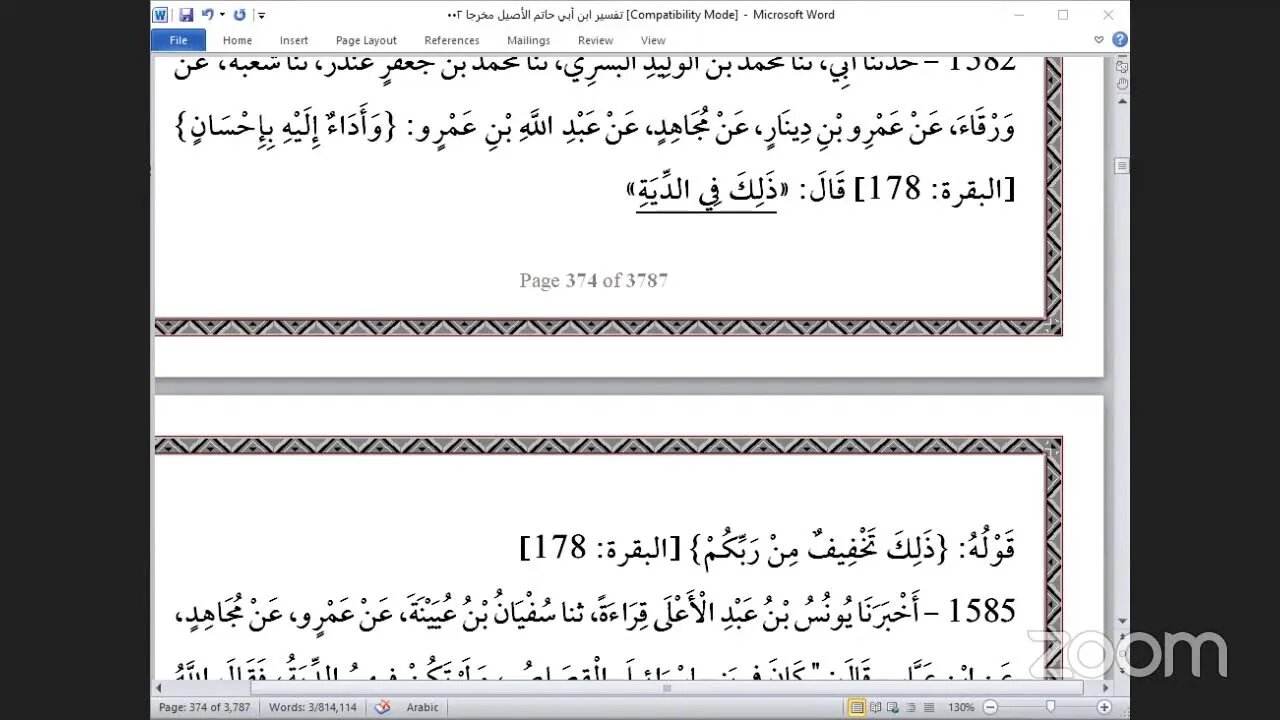The width and height of the screenshot is (1280, 720).
Task: Click the Arabic language indicator
Action: [x=422, y=707]
